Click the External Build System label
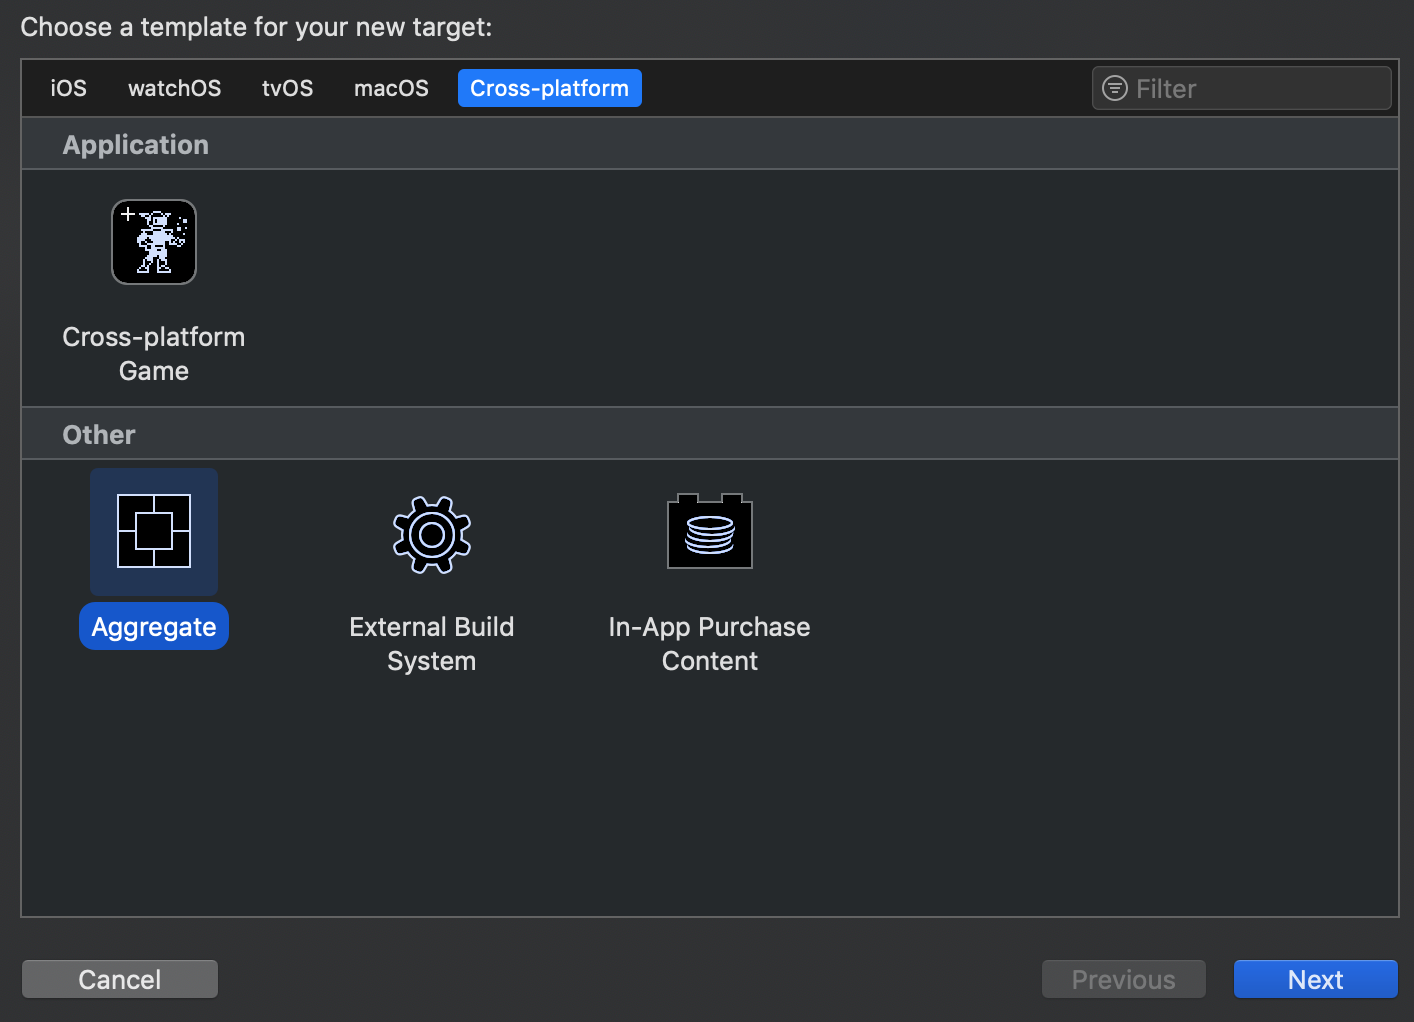Screen dimensions: 1414x1022 [x=432, y=644]
